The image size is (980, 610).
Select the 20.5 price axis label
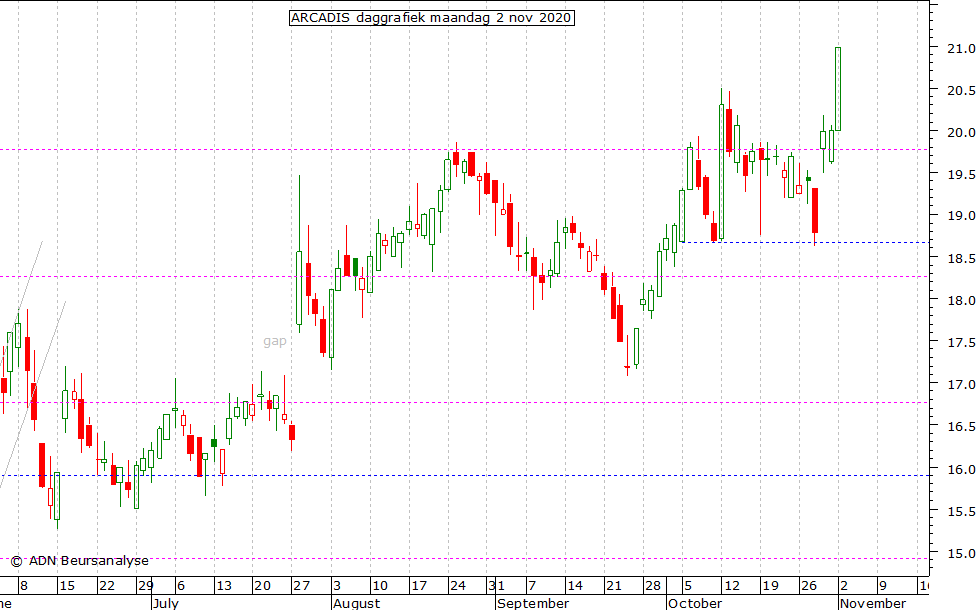click(x=961, y=91)
